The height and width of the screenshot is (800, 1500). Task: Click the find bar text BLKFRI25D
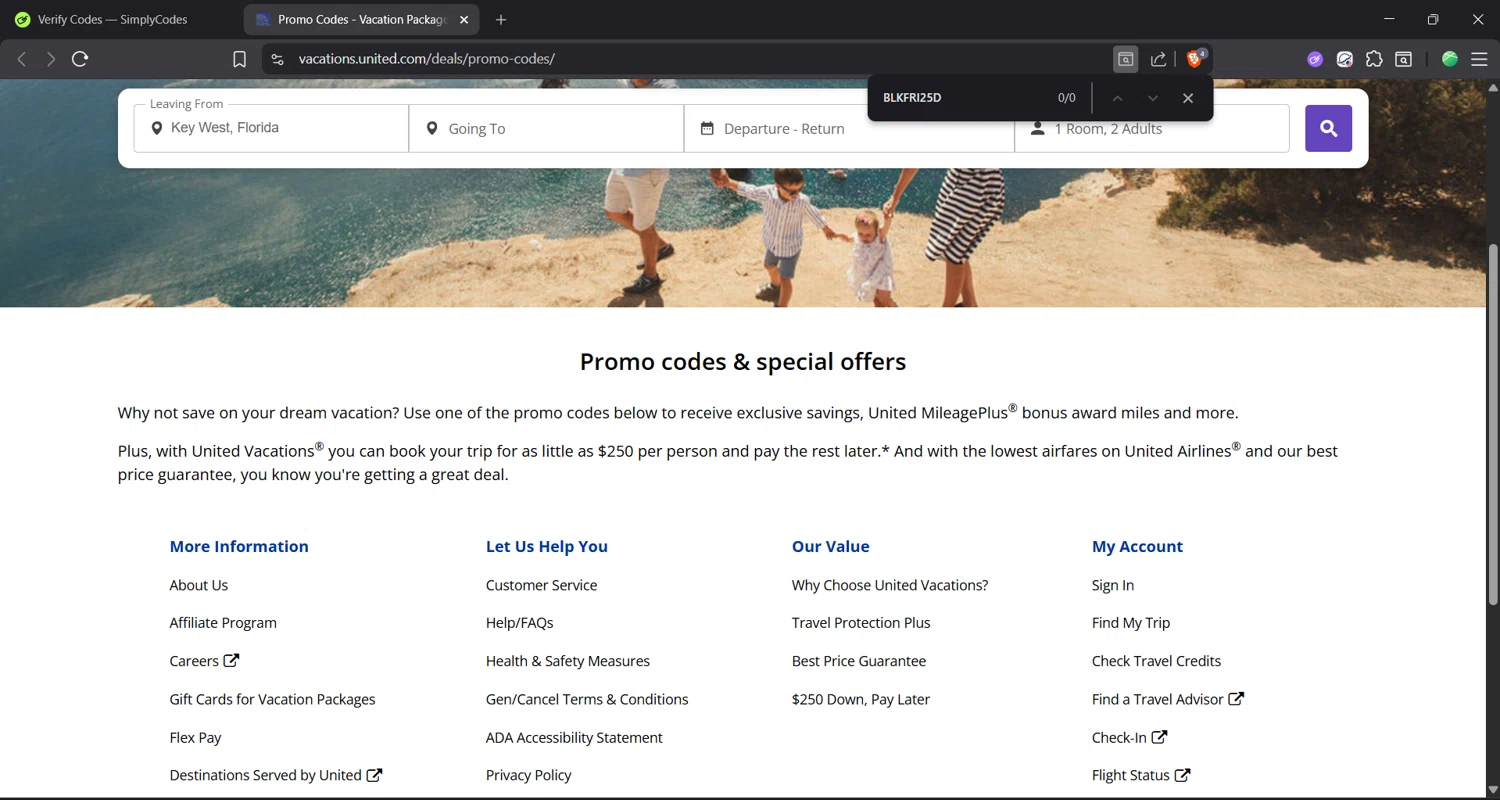[x=912, y=98]
